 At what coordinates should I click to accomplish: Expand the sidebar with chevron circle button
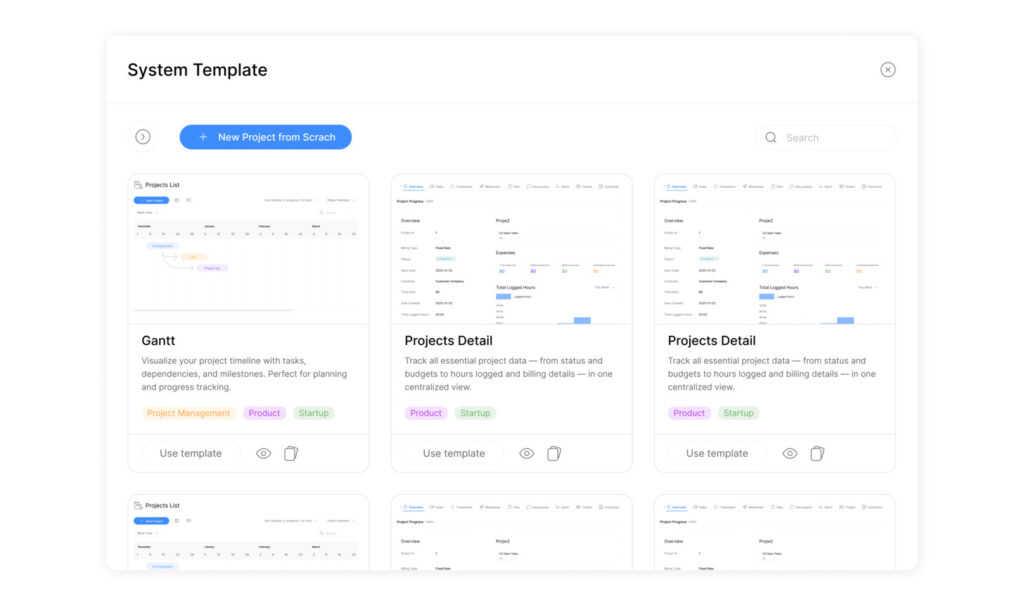point(143,137)
